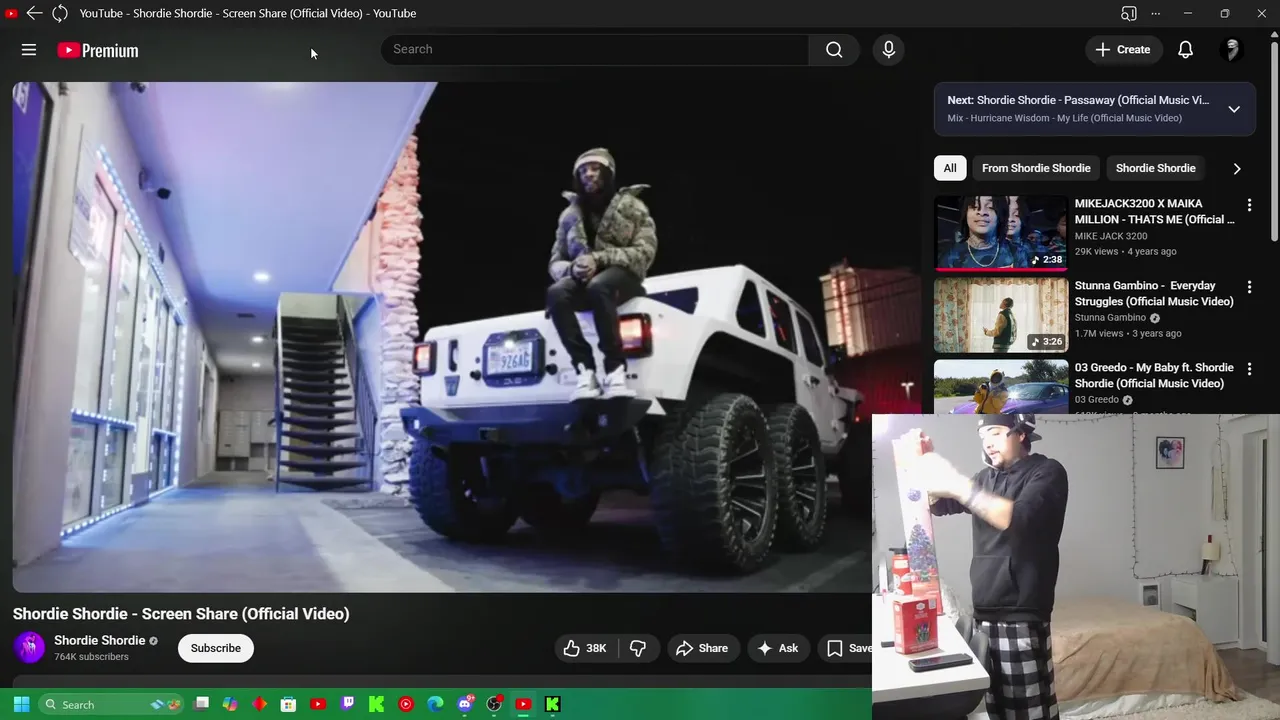This screenshot has width=1280, height=720.
Task: Open Microsoft Edge from taskbar
Action: pos(435,704)
